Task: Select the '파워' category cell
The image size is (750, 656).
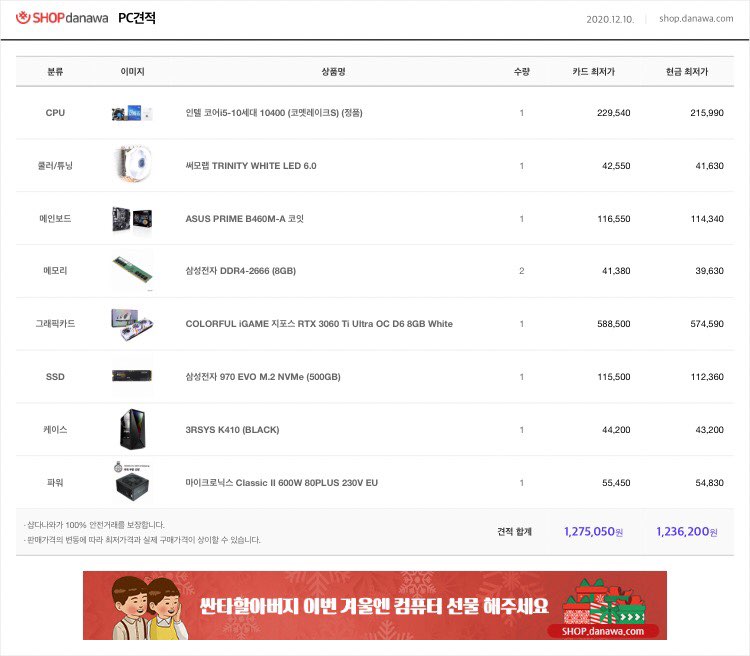Action: 55,483
